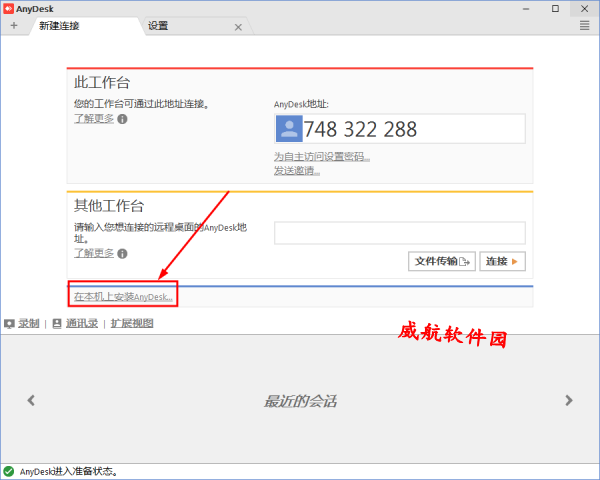
Task: Focus the remote AnyDesk address input field
Action: [x=399, y=233]
